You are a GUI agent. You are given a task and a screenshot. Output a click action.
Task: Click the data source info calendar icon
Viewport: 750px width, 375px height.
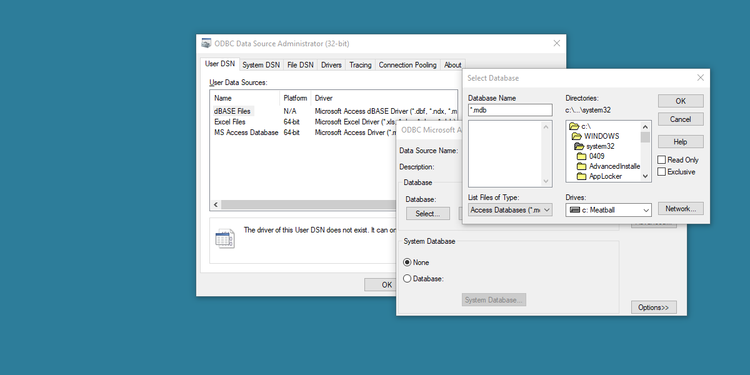[x=224, y=239]
